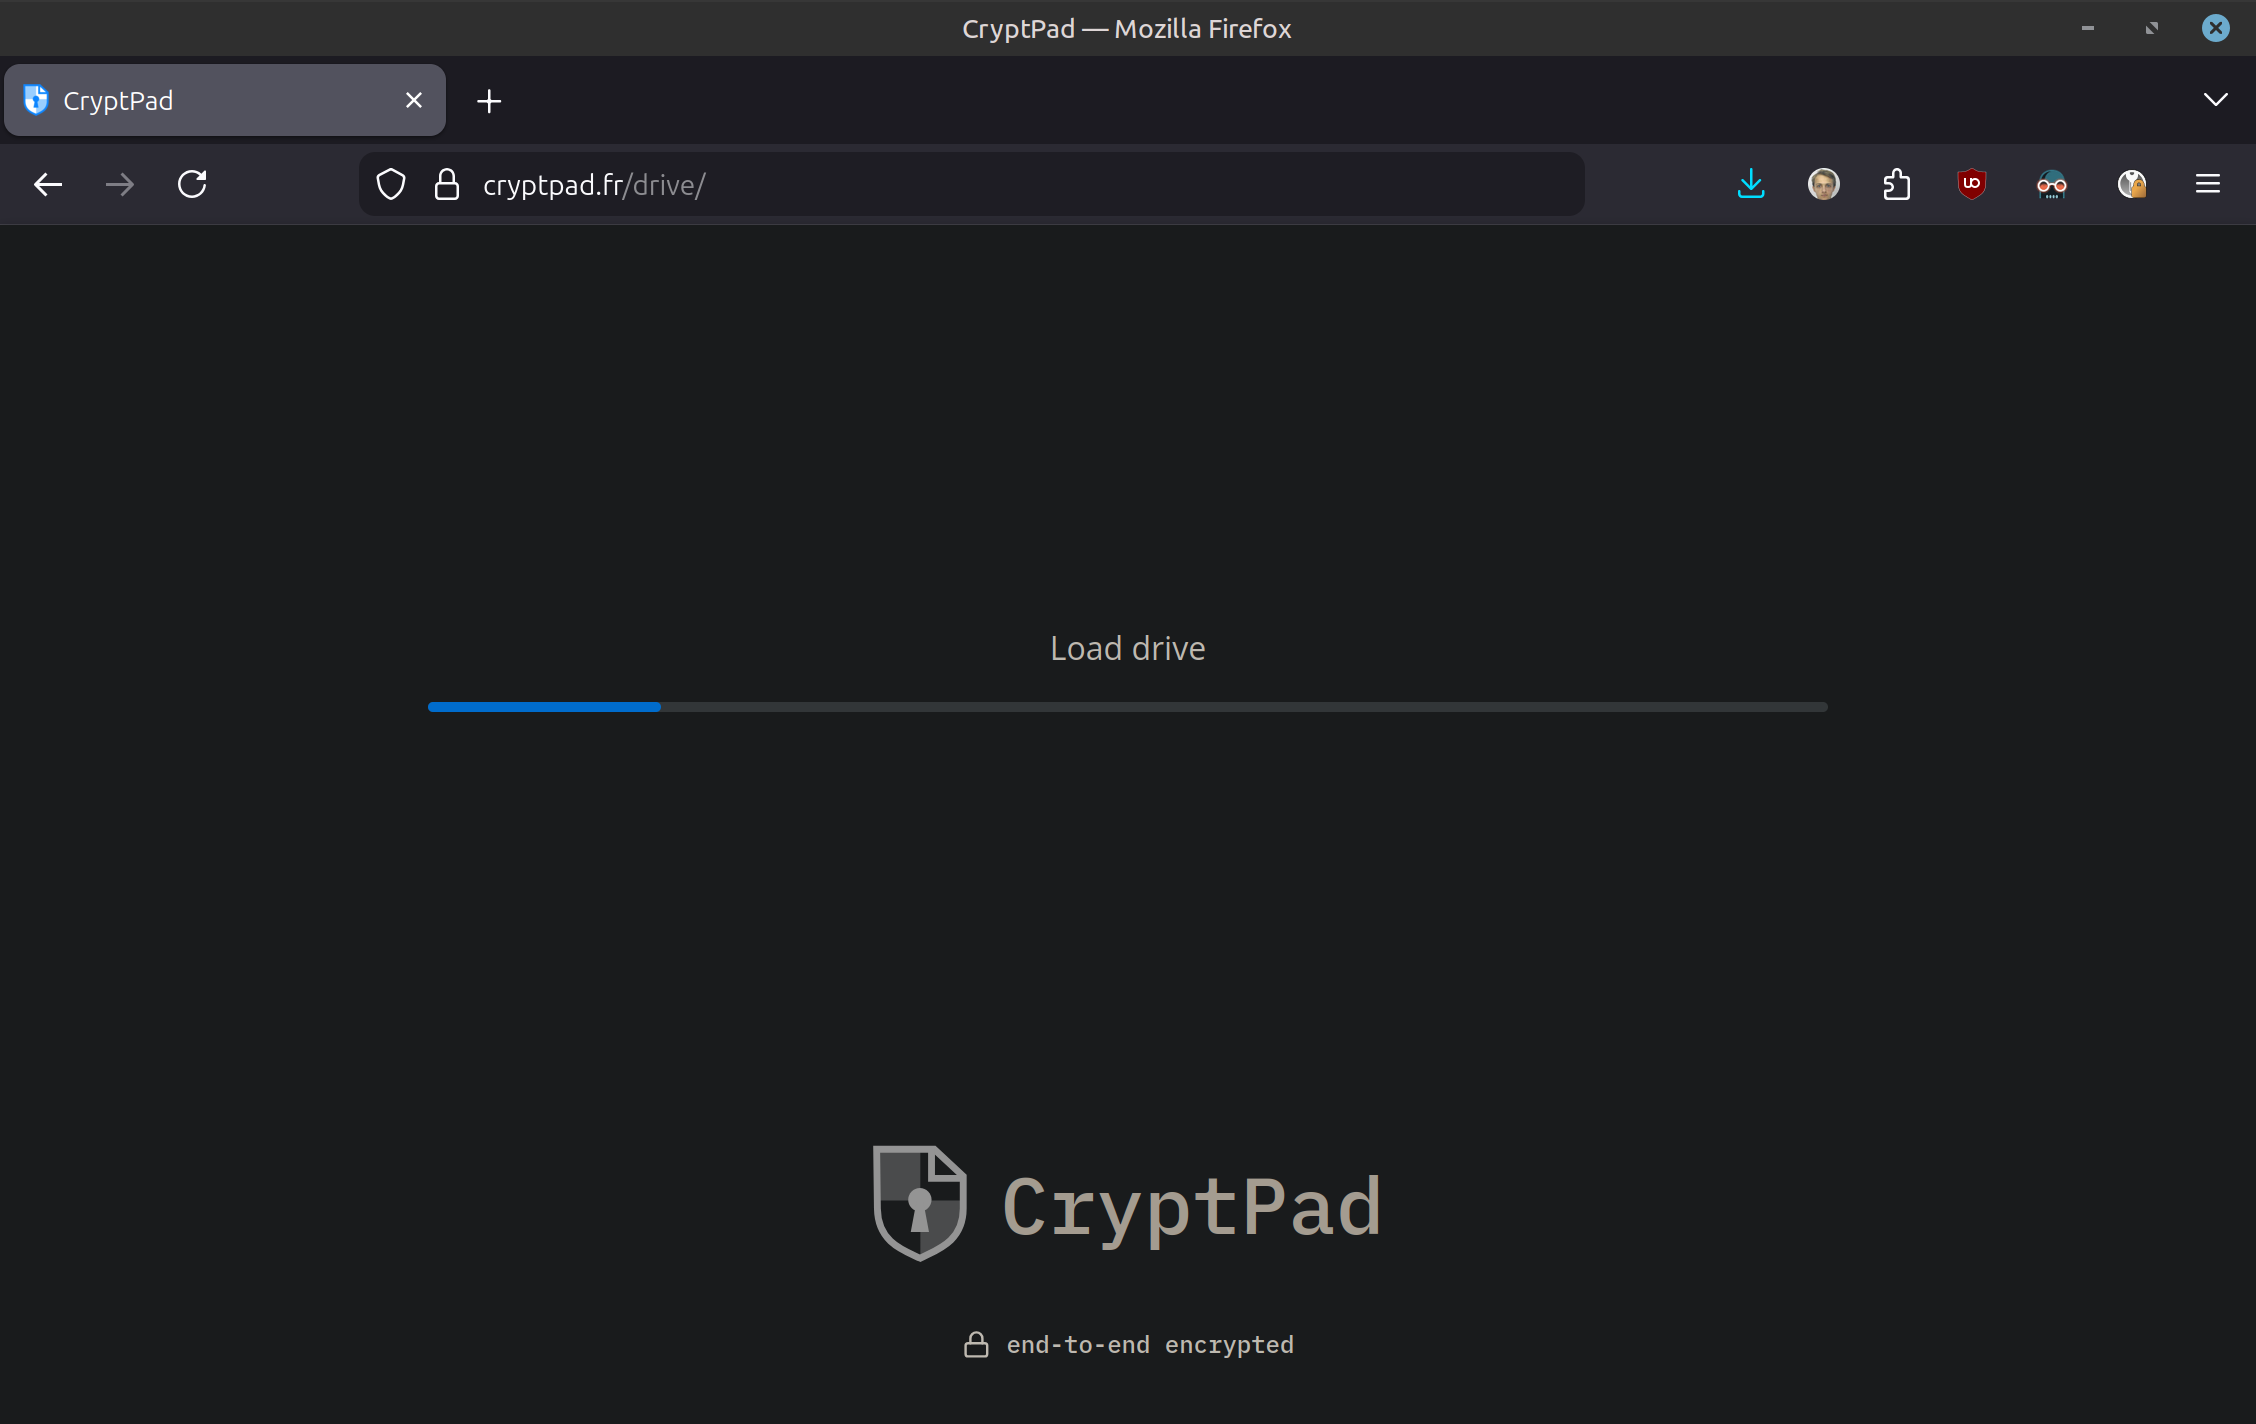Click the cryptpad.fr/drive/ address field
The width and height of the screenshot is (2256, 1424).
click(x=1000, y=184)
